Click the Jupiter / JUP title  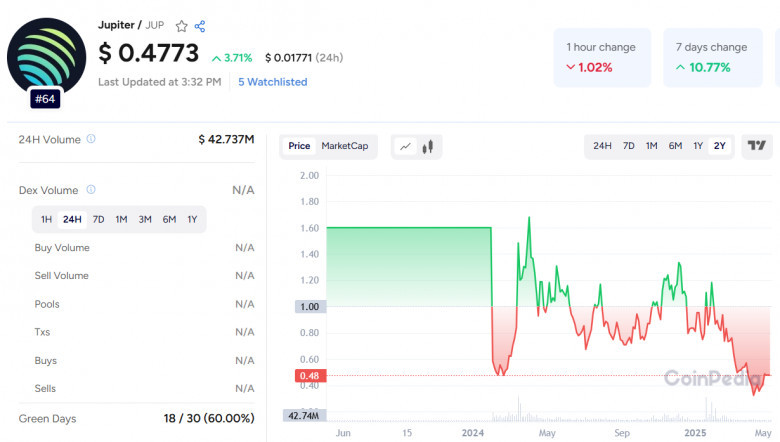point(131,25)
